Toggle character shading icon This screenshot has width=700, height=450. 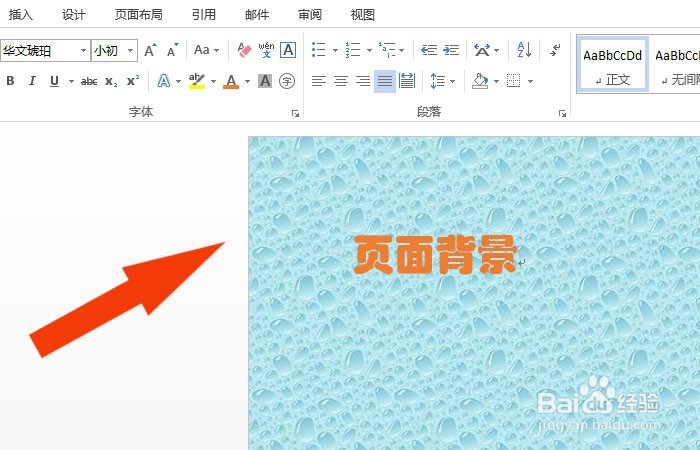[265, 81]
